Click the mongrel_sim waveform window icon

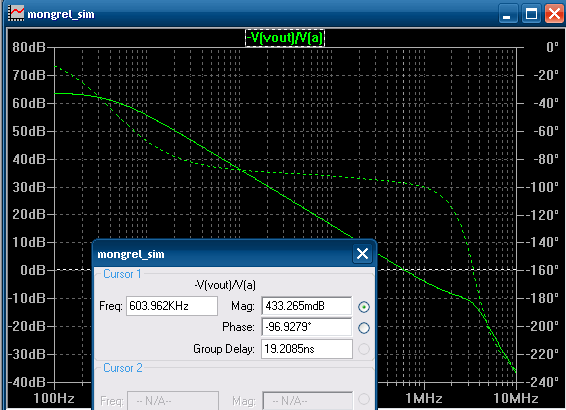(x=16, y=13)
